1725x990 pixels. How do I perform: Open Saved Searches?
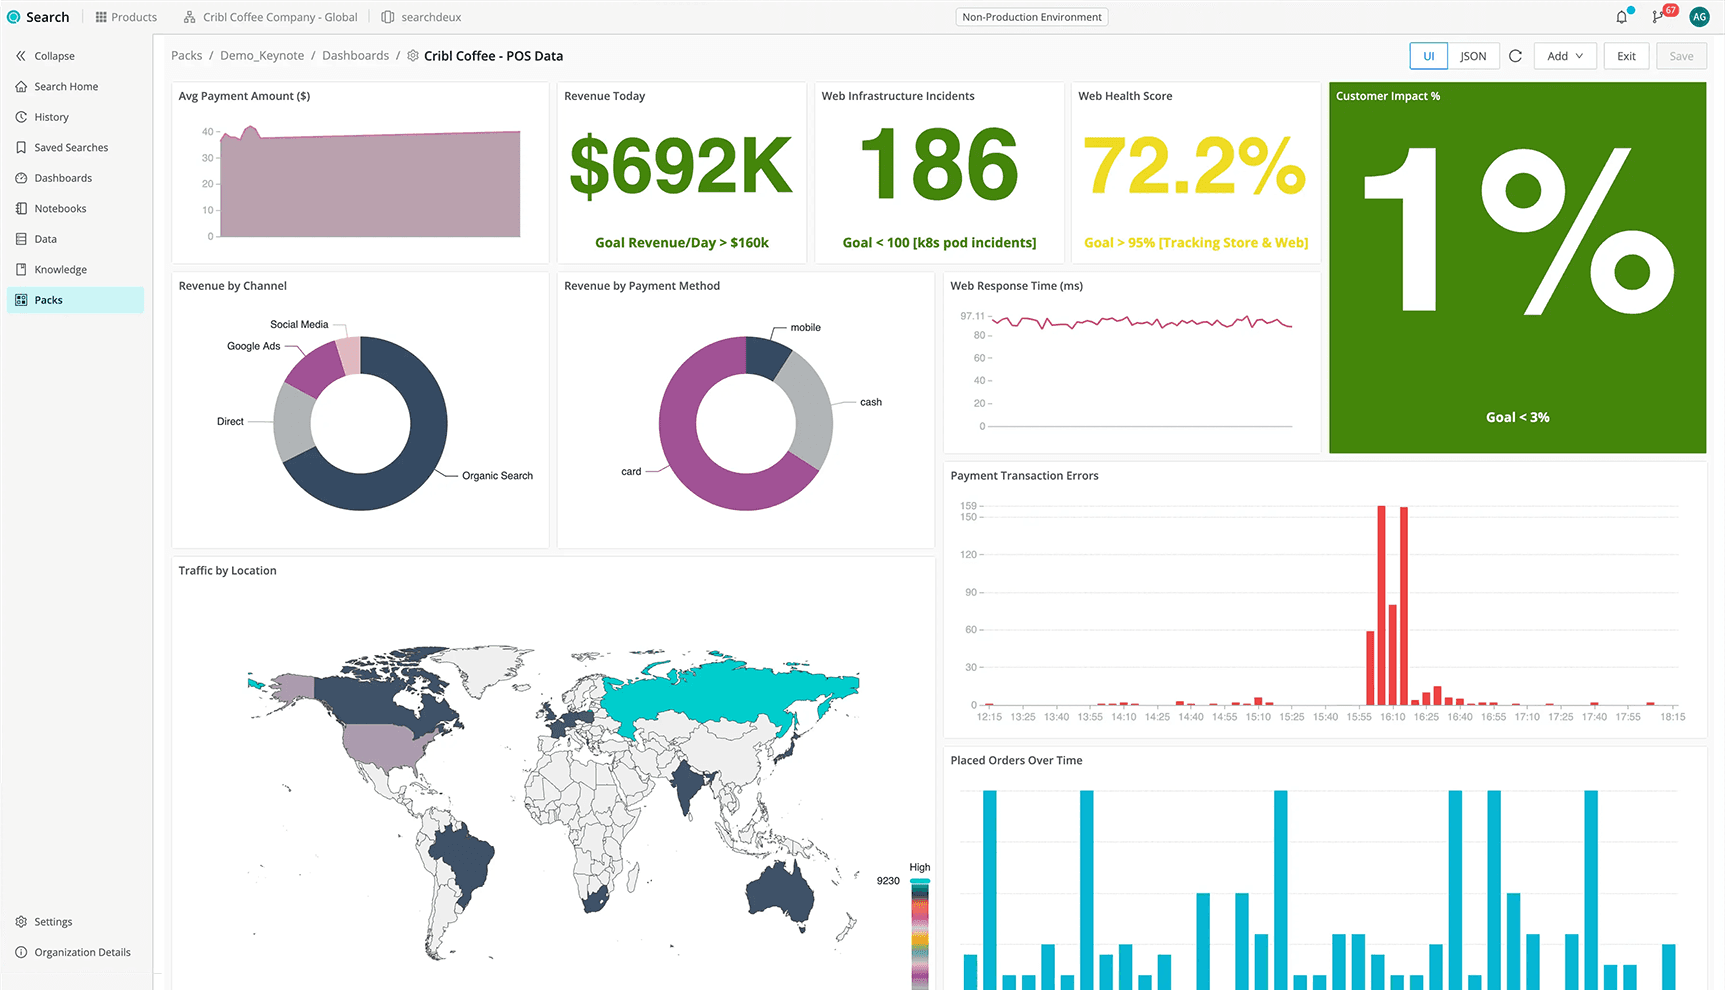click(71, 147)
